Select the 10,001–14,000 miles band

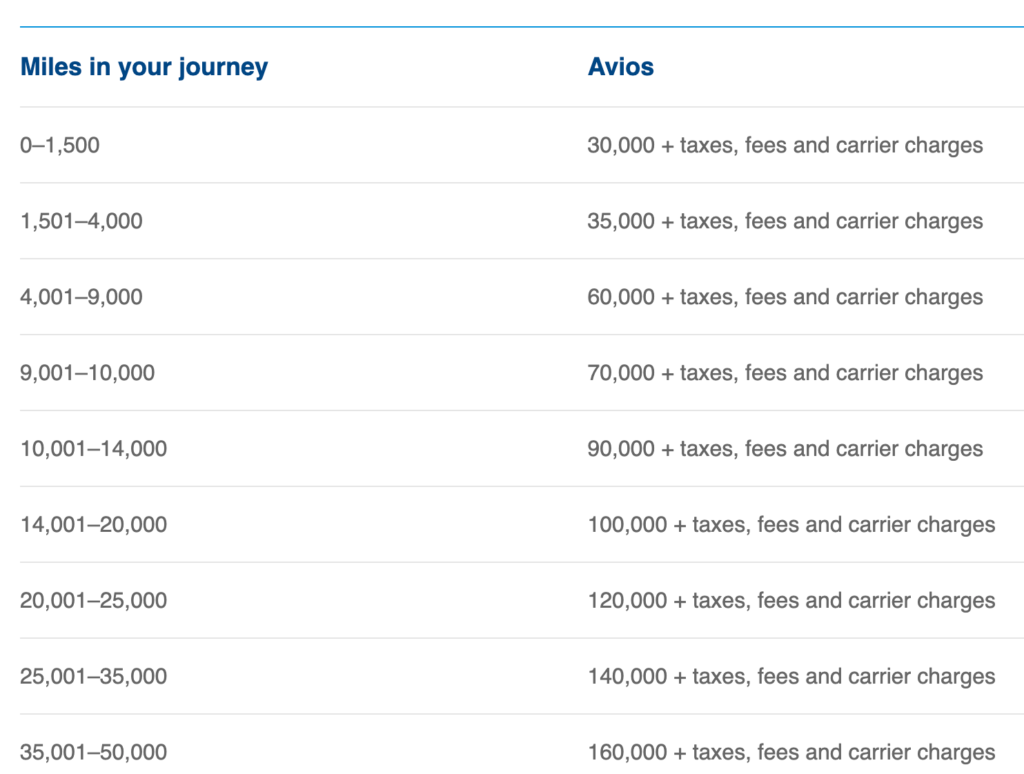tap(93, 448)
